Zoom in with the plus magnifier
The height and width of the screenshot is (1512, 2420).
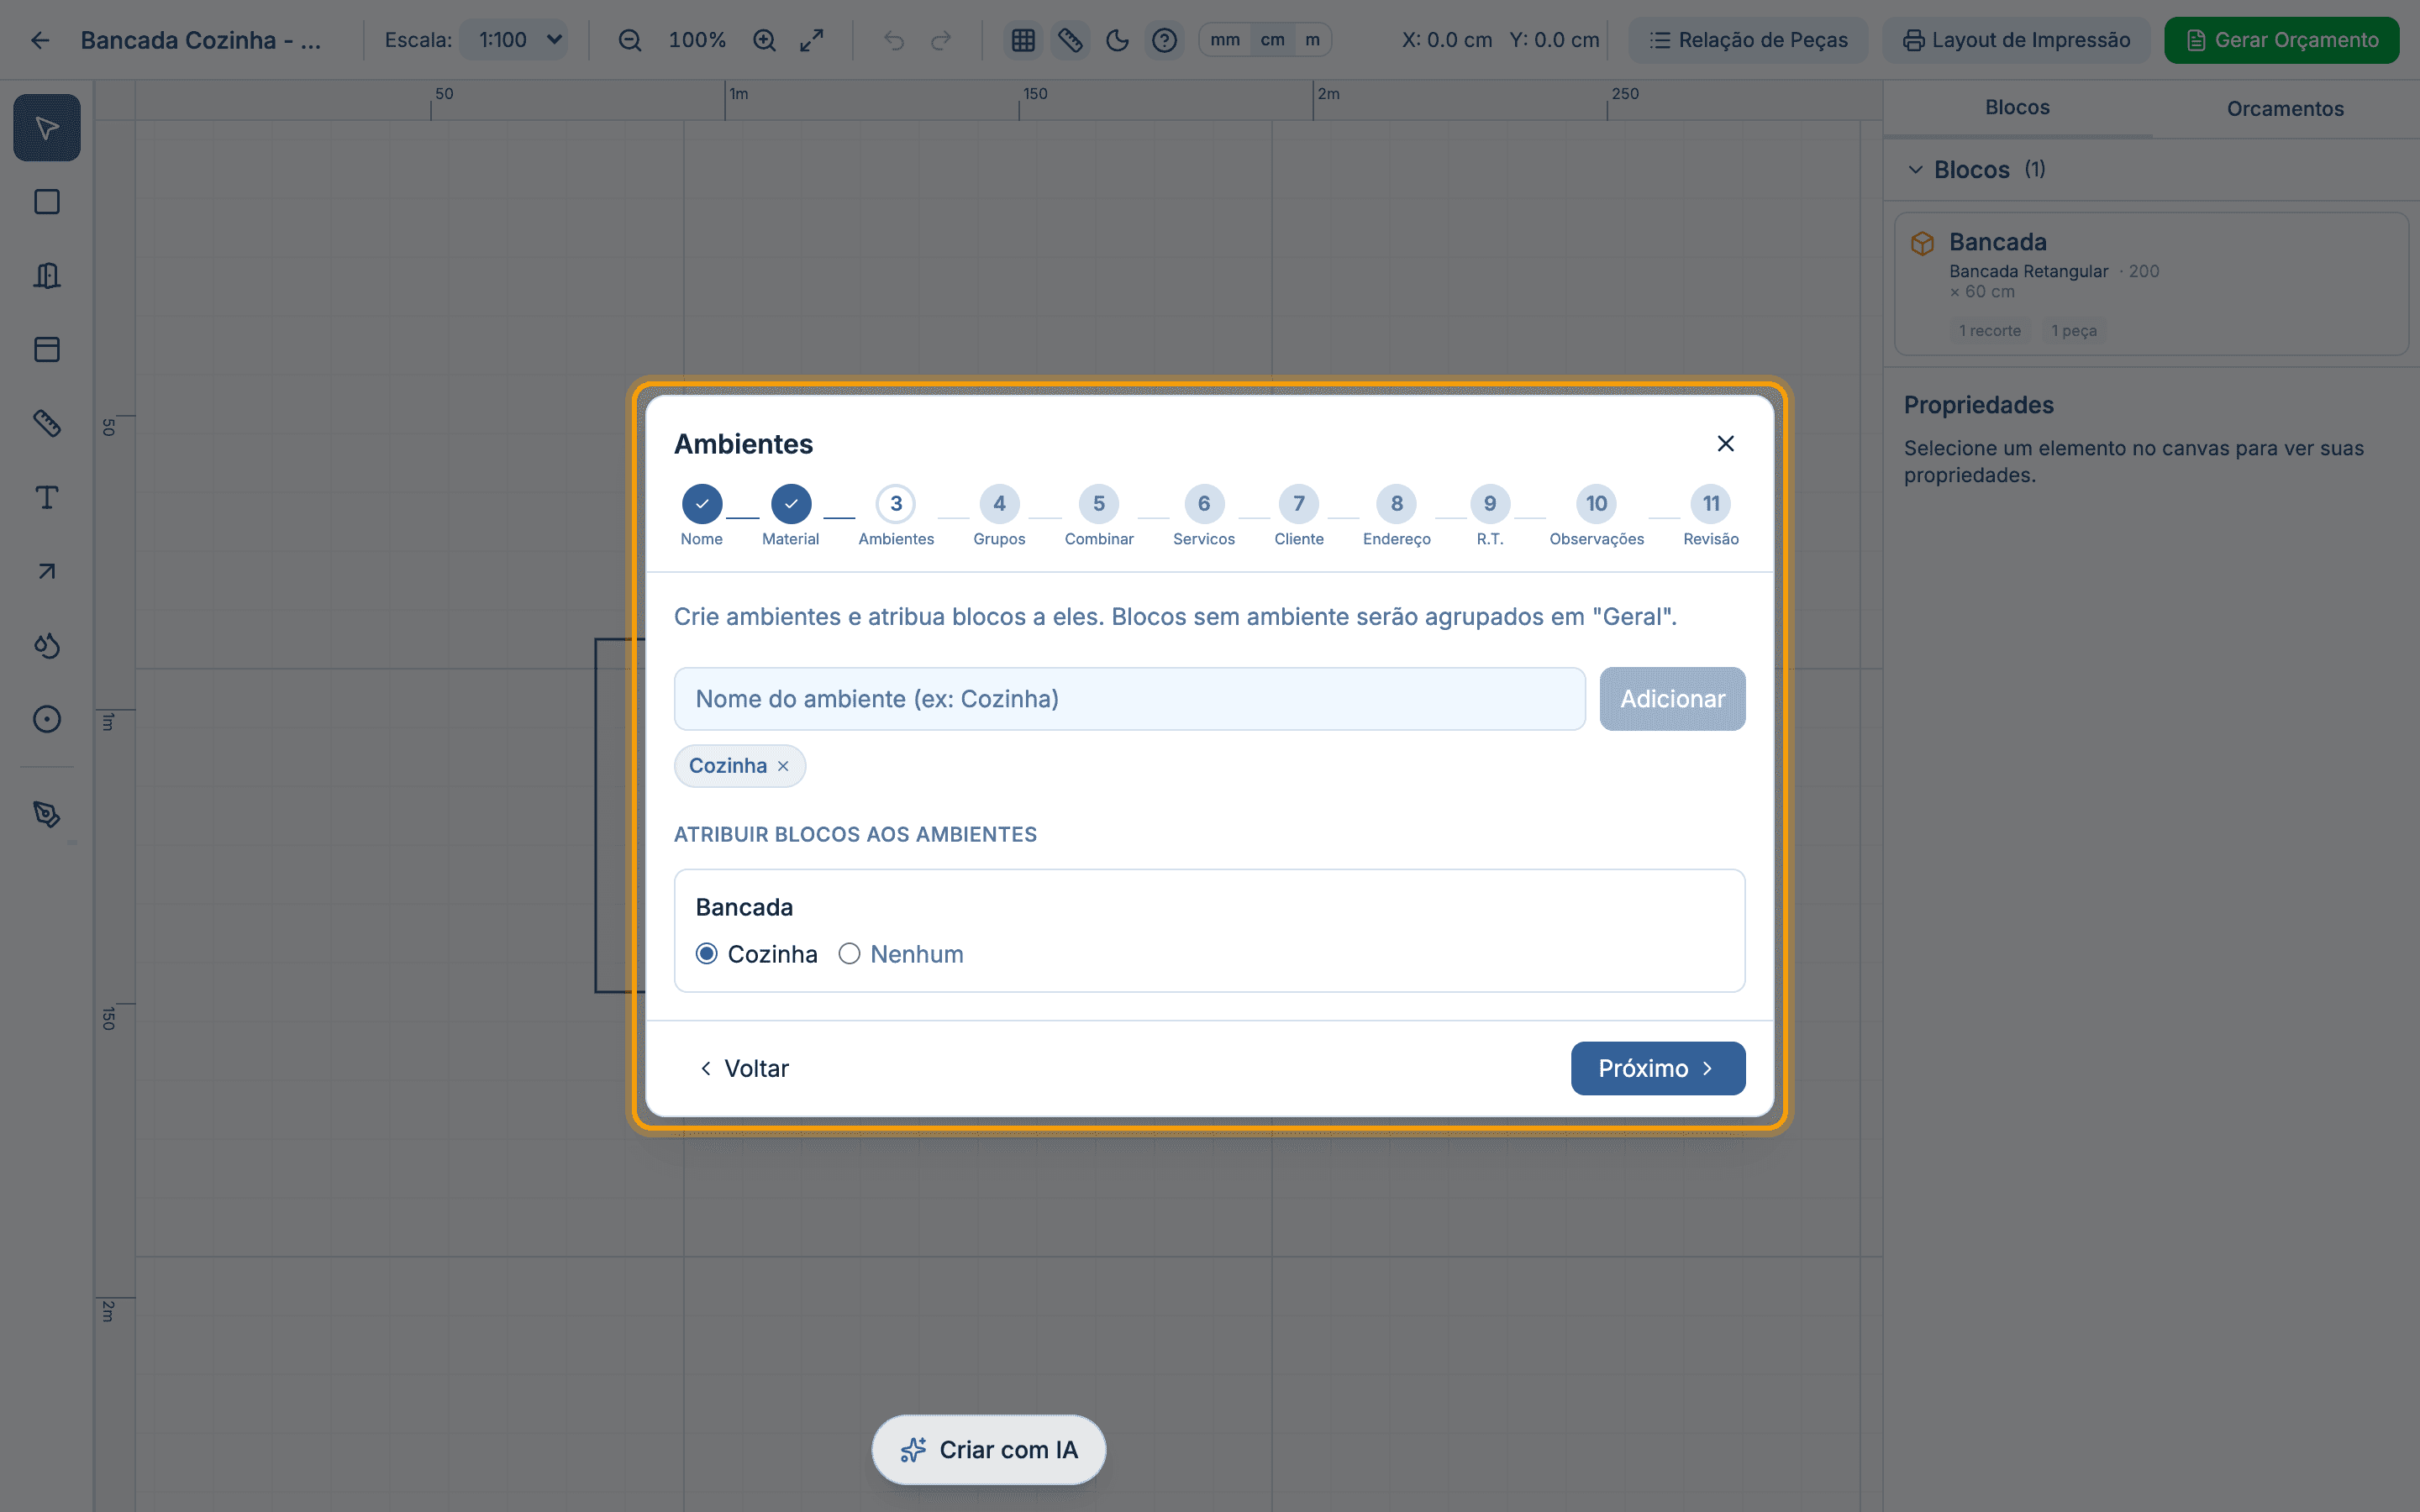tap(764, 40)
